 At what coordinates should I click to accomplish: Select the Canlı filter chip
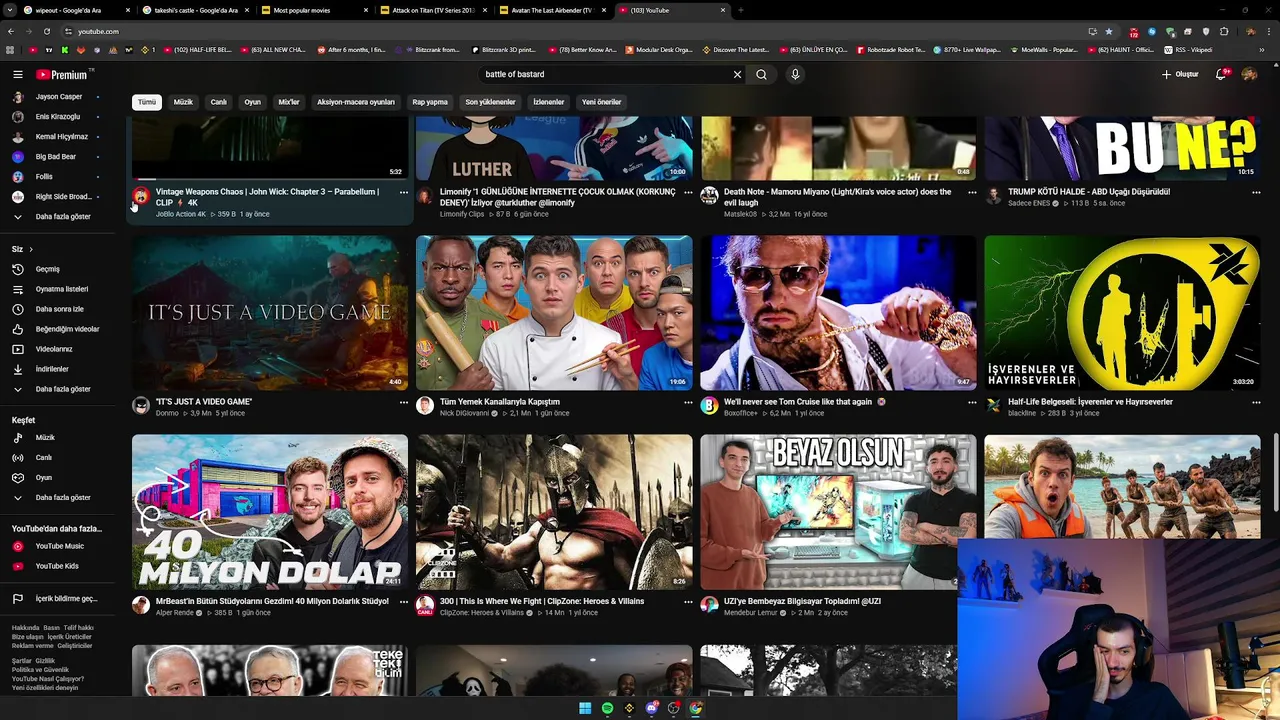point(218,102)
